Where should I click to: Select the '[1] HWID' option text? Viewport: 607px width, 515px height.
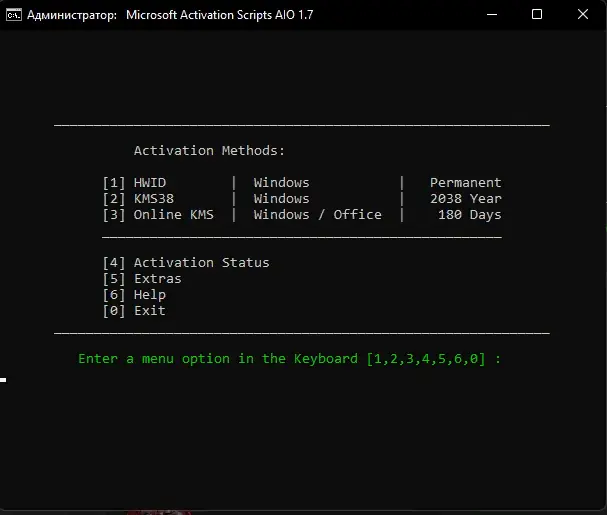[x=134, y=183]
